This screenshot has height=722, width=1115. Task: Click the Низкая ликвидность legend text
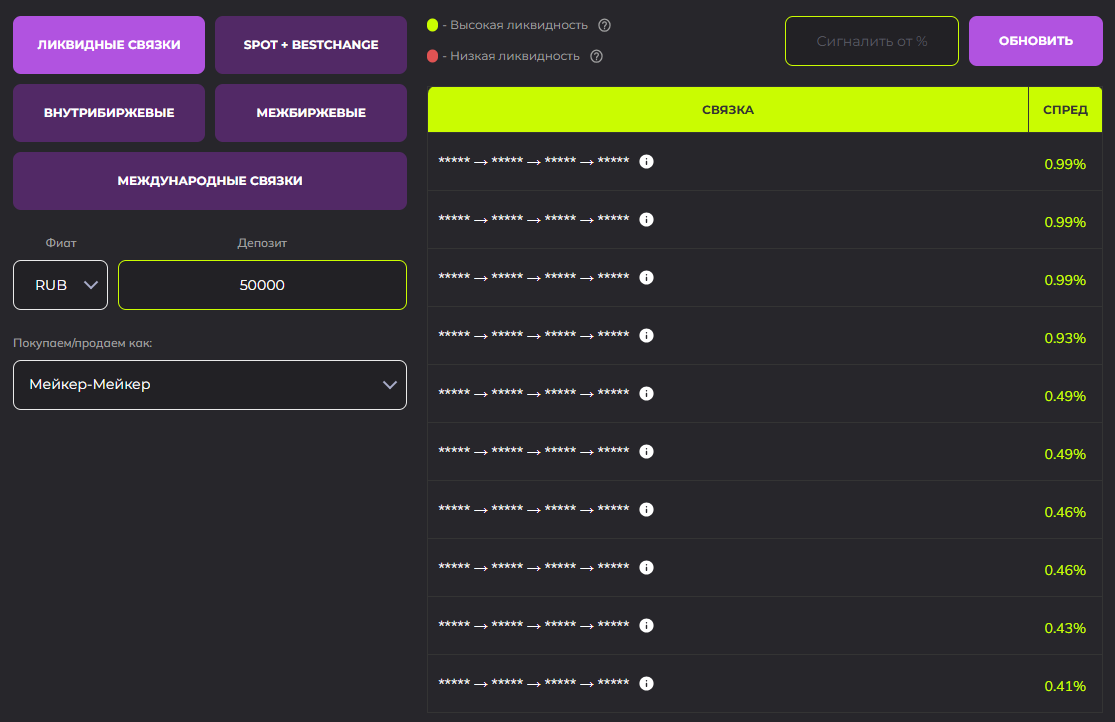click(x=515, y=56)
